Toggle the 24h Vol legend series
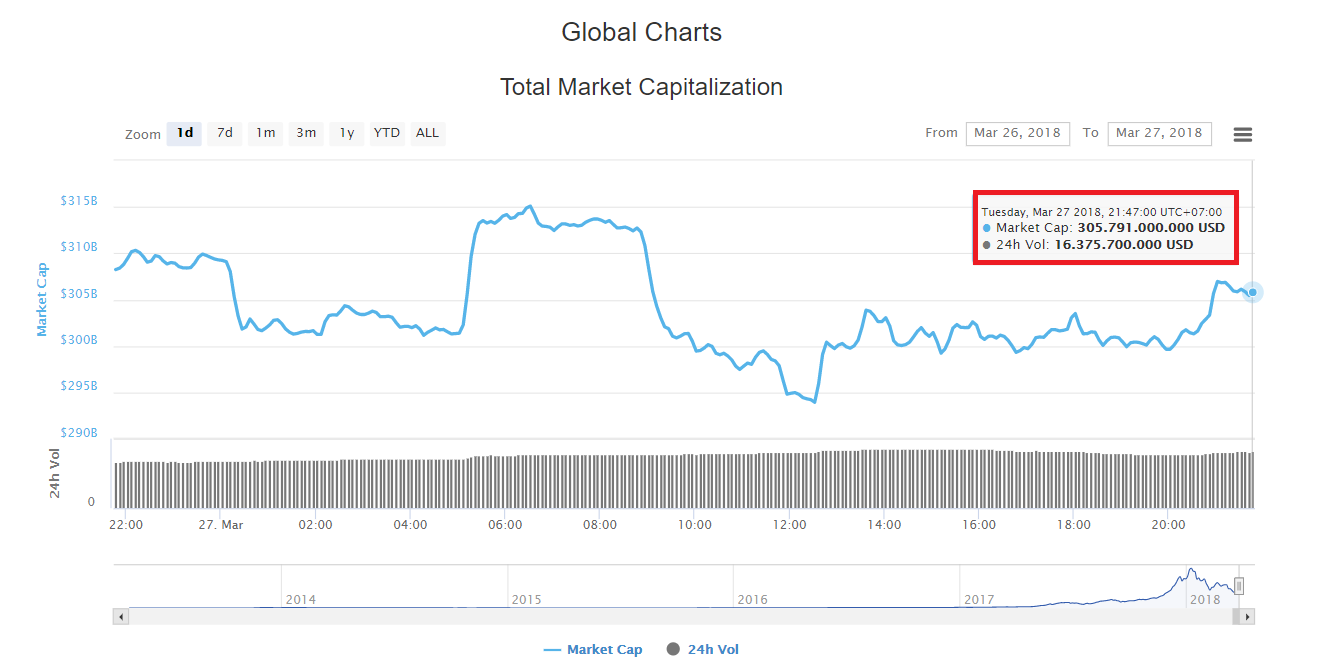Image resolution: width=1318 pixels, height=665 pixels. (x=702, y=650)
